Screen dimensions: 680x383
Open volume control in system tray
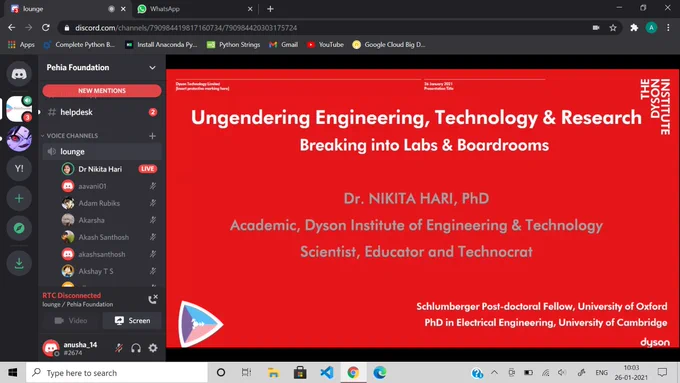click(x=562, y=373)
